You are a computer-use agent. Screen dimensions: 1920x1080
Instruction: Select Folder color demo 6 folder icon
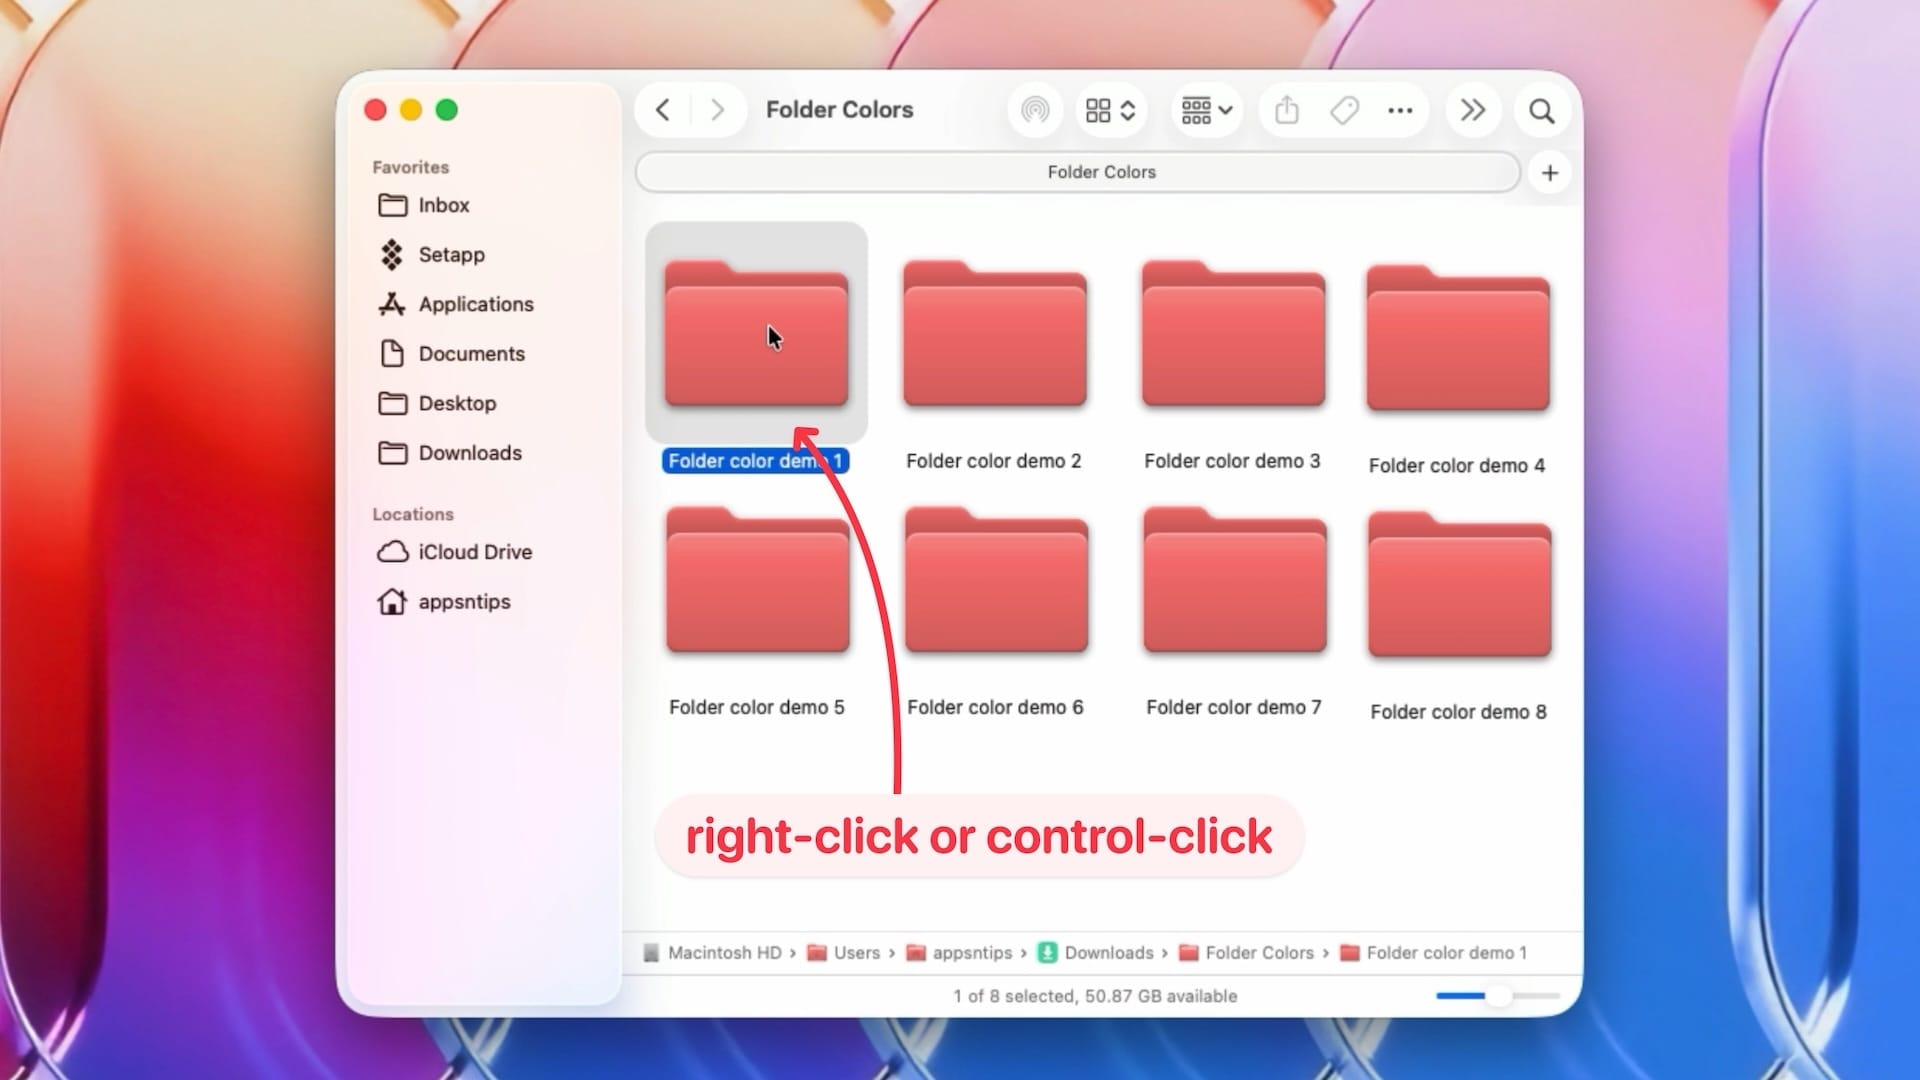pos(996,580)
